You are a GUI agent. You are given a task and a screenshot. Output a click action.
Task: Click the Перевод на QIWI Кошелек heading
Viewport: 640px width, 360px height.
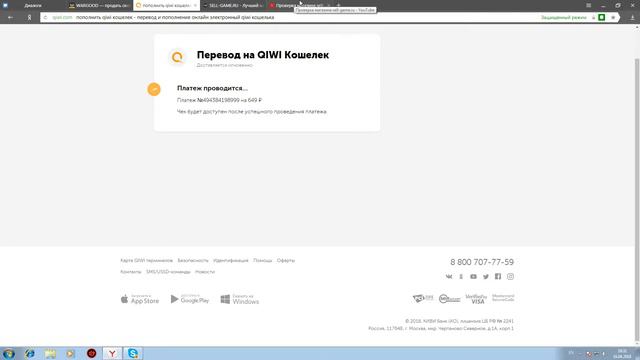[x=263, y=55]
